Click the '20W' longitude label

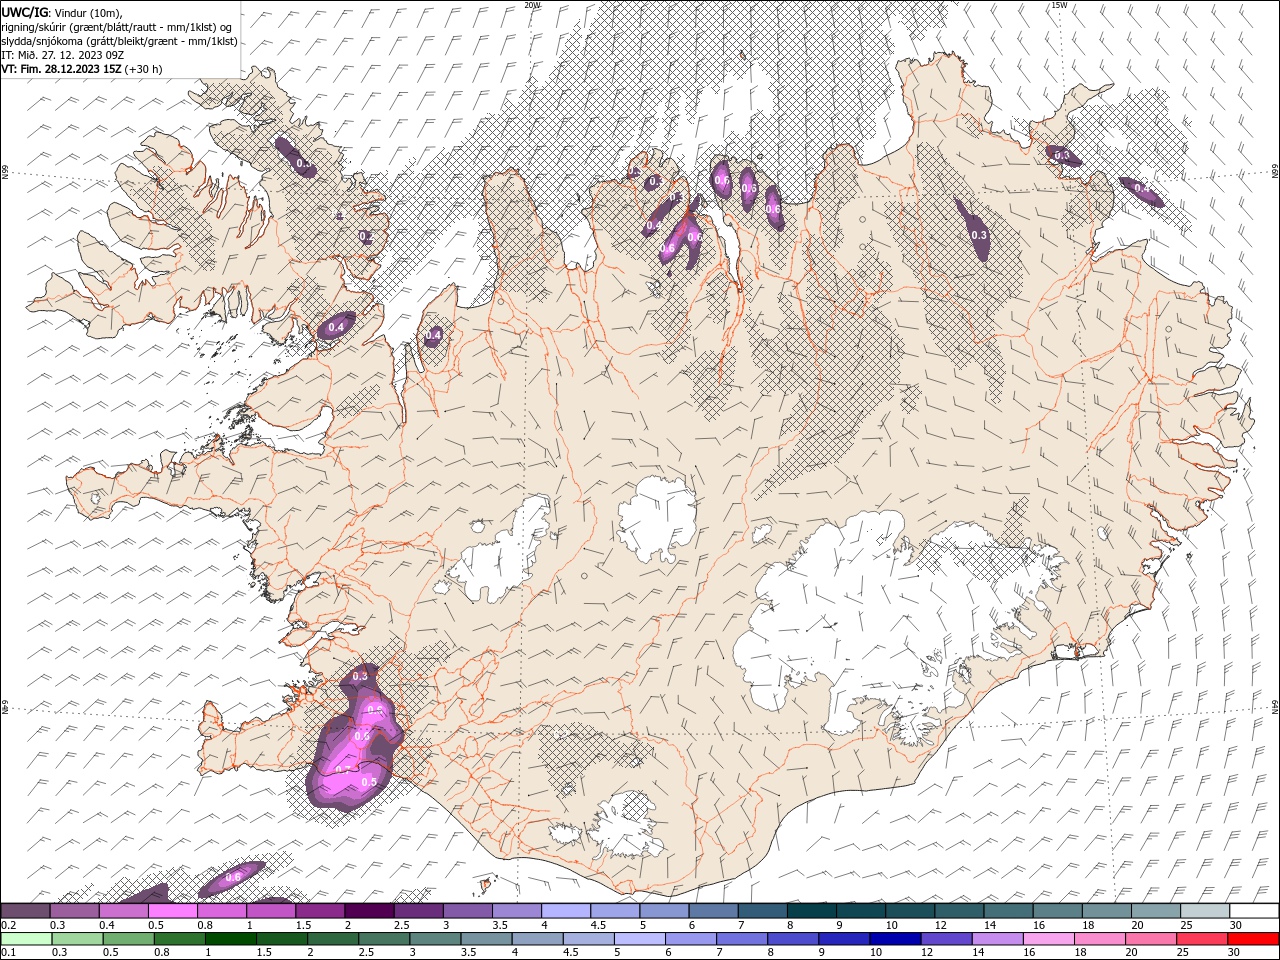532,5
